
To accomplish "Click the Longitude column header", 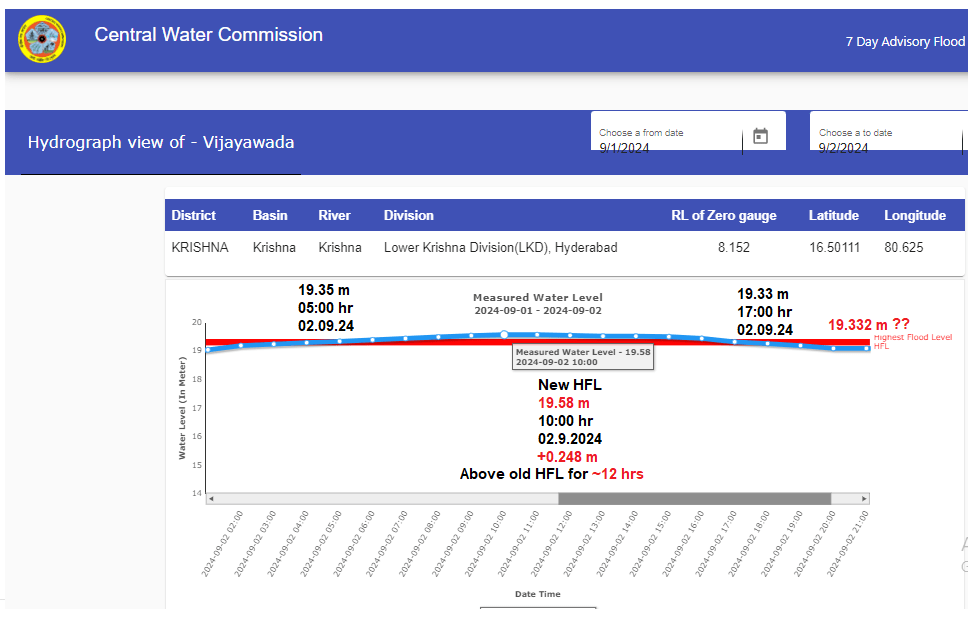I will click(x=914, y=215).
